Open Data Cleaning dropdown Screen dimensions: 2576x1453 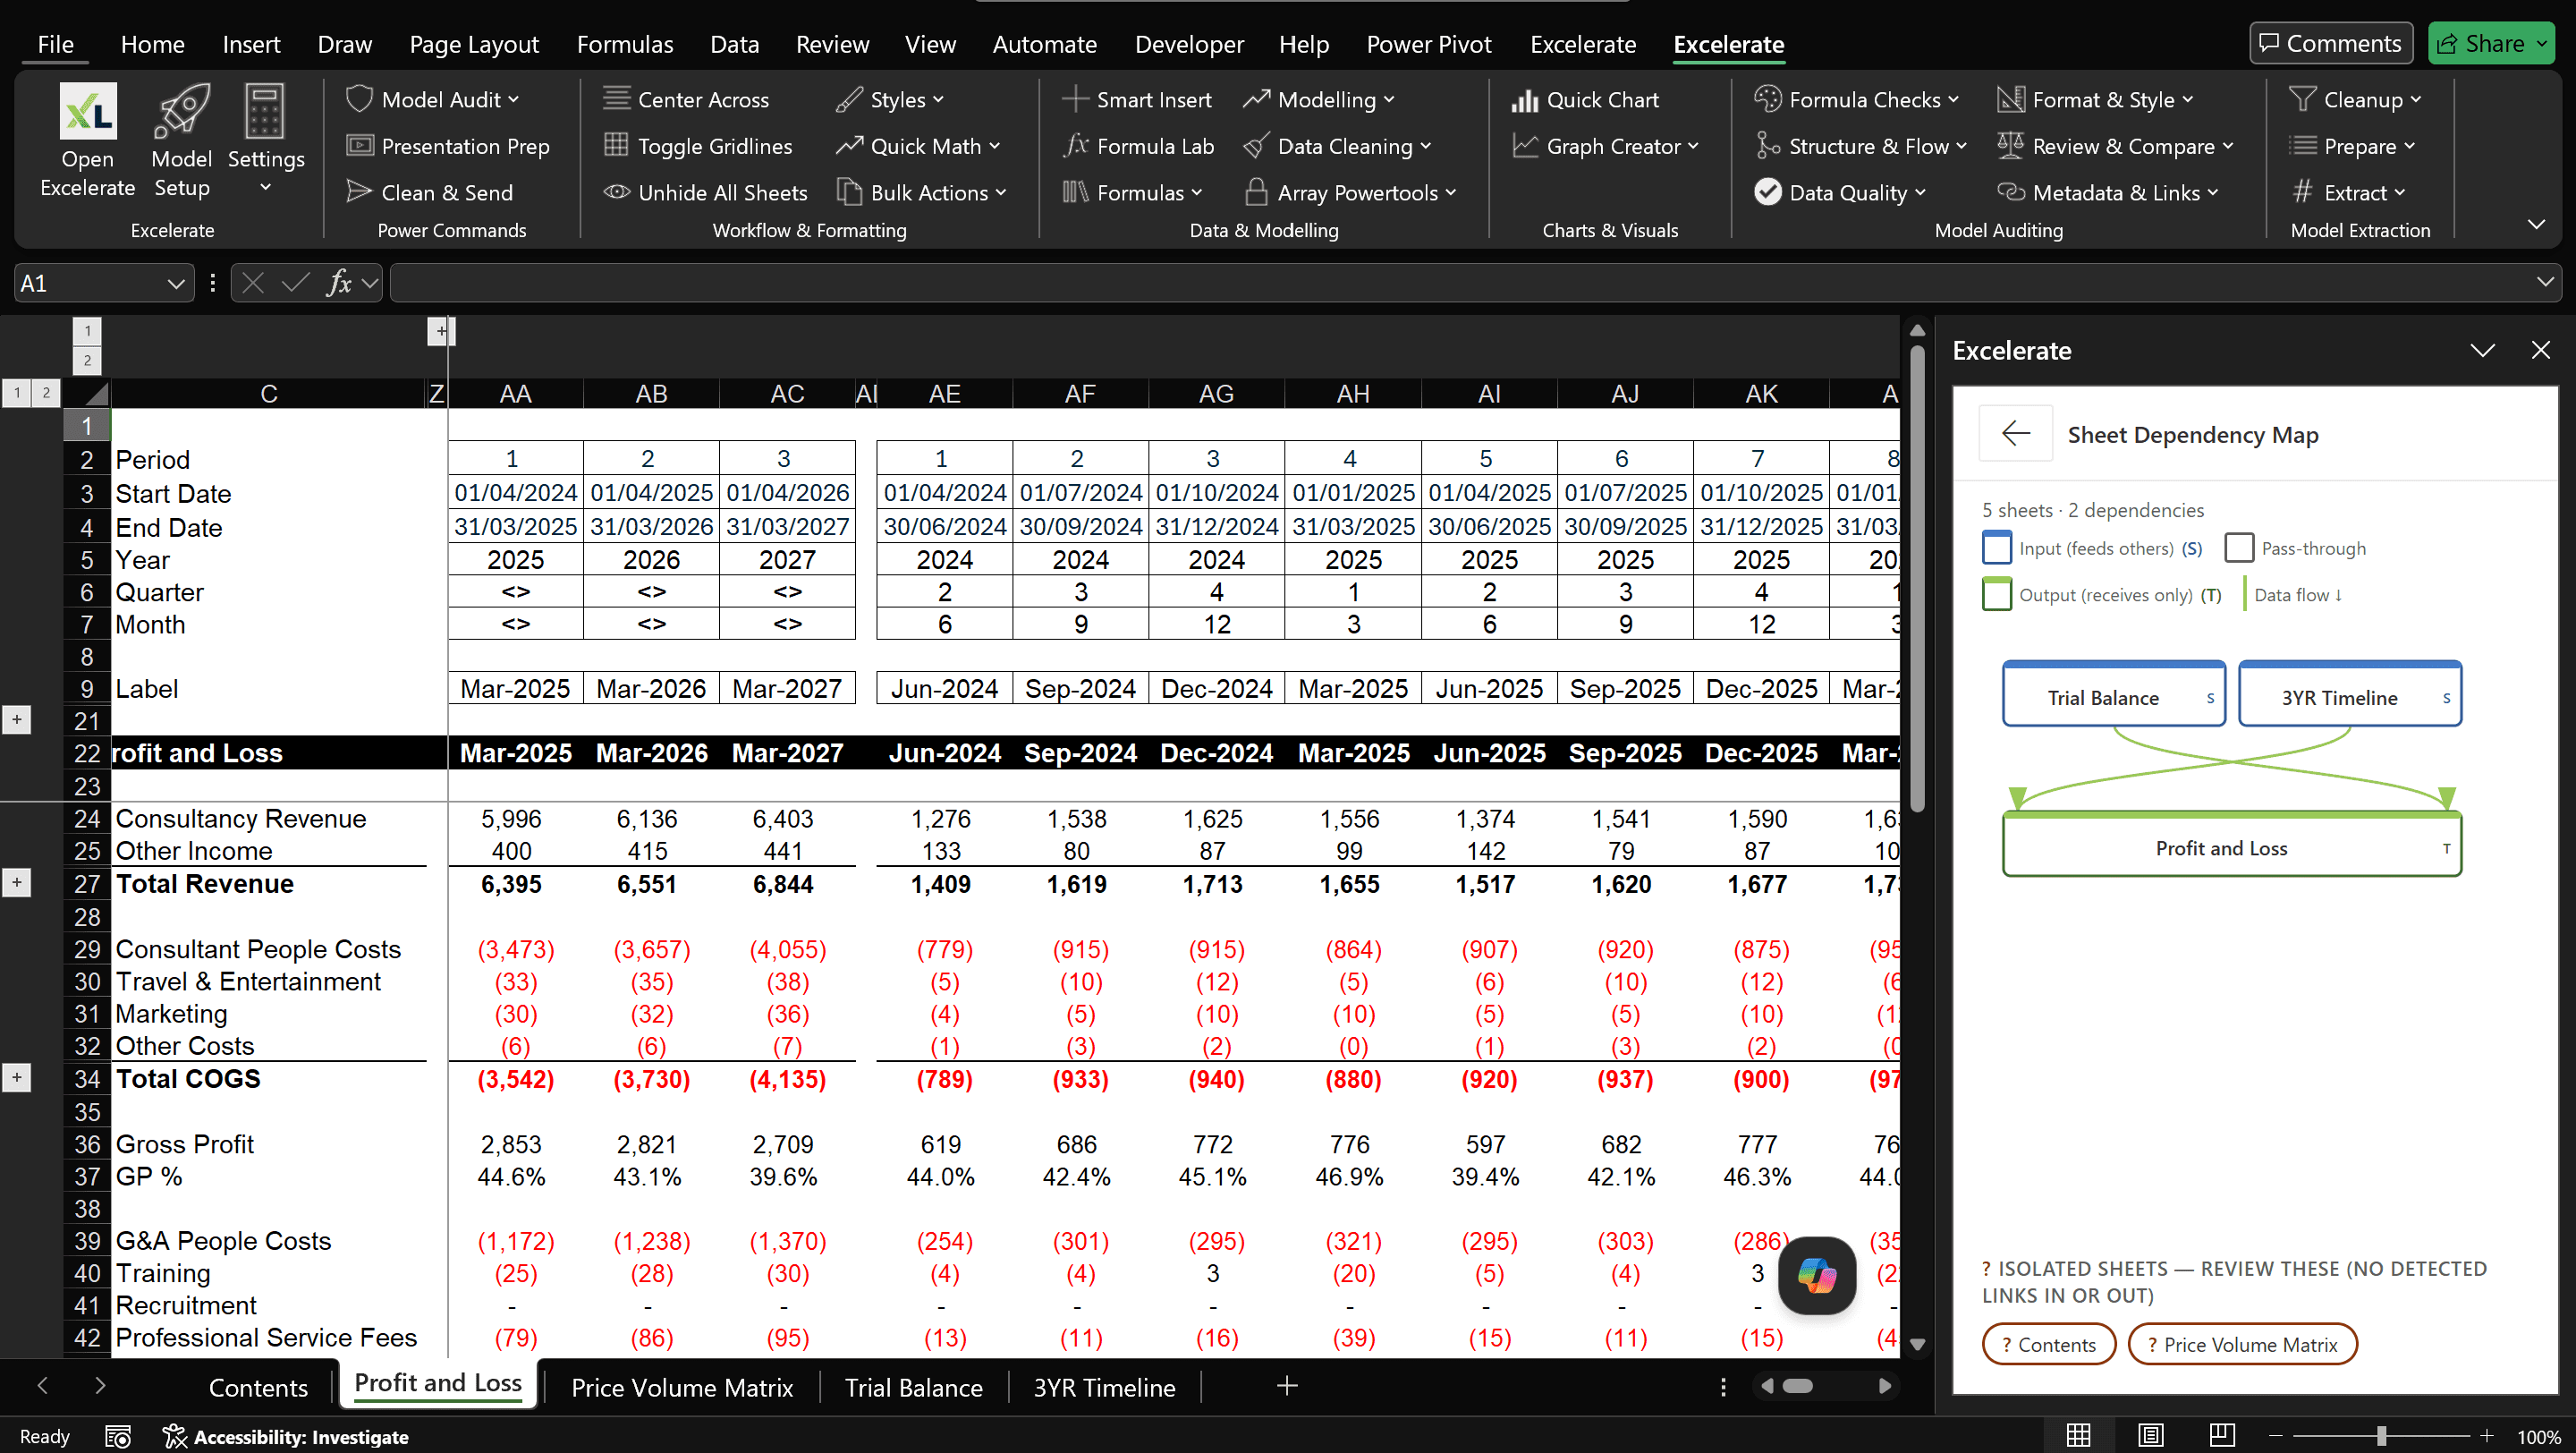tap(1337, 146)
